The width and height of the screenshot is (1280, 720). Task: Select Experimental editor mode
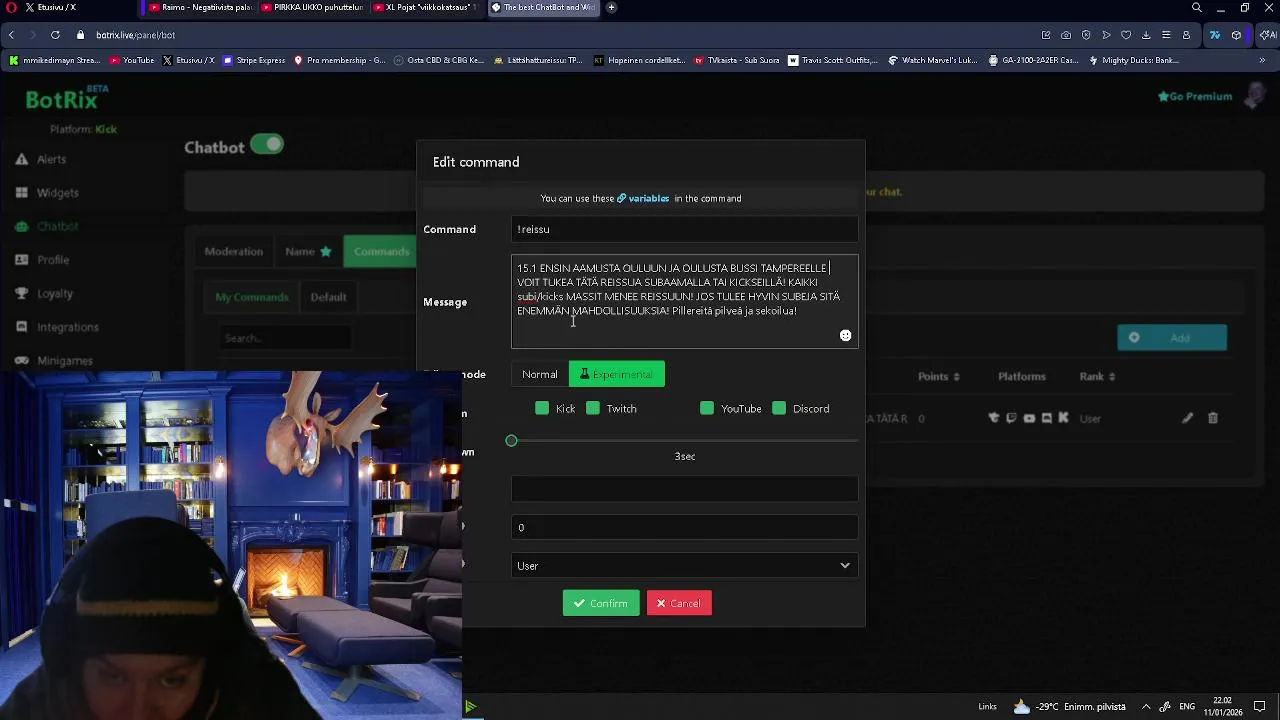(616, 374)
